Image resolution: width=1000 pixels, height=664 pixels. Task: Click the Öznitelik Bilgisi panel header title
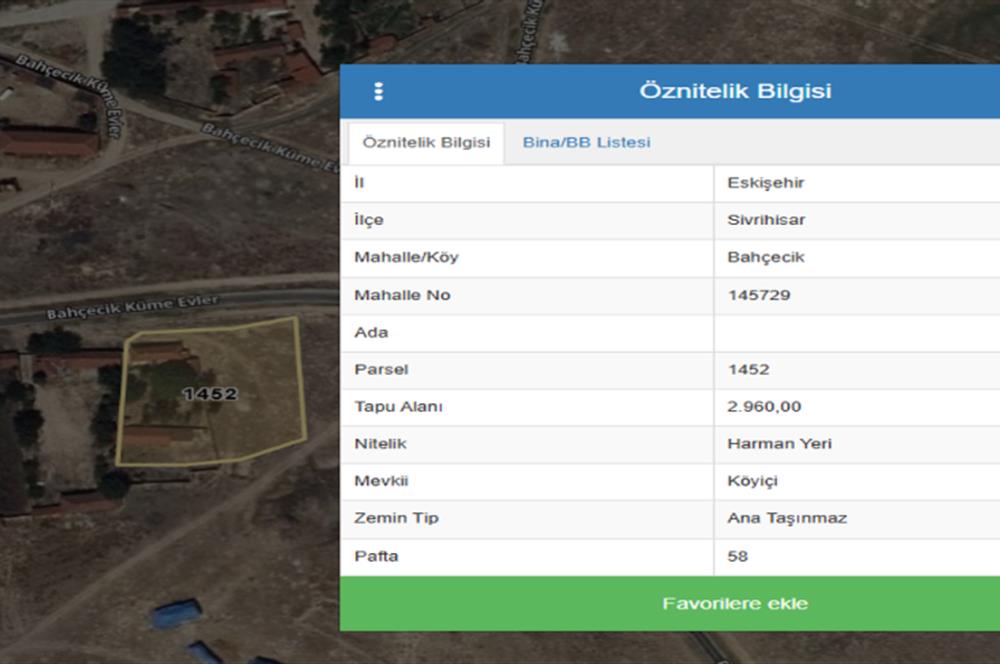(x=735, y=92)
